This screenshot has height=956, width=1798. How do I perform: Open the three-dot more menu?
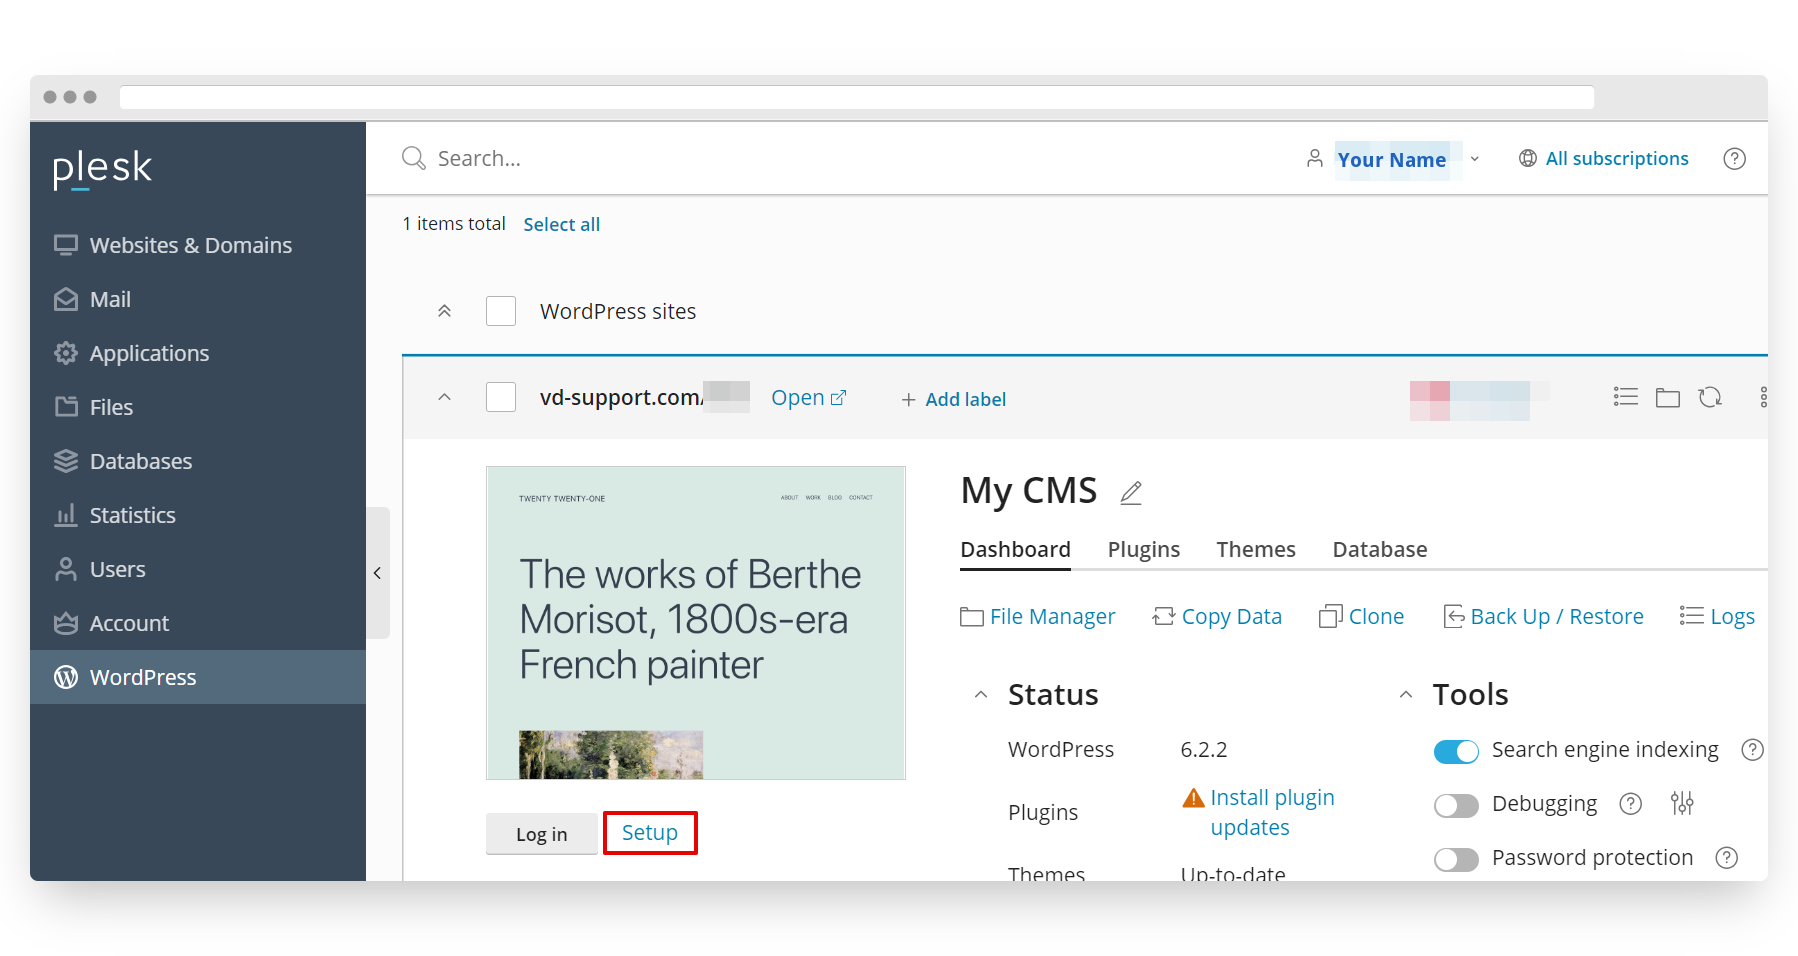pyautogui.click(x=1763, y=397)
